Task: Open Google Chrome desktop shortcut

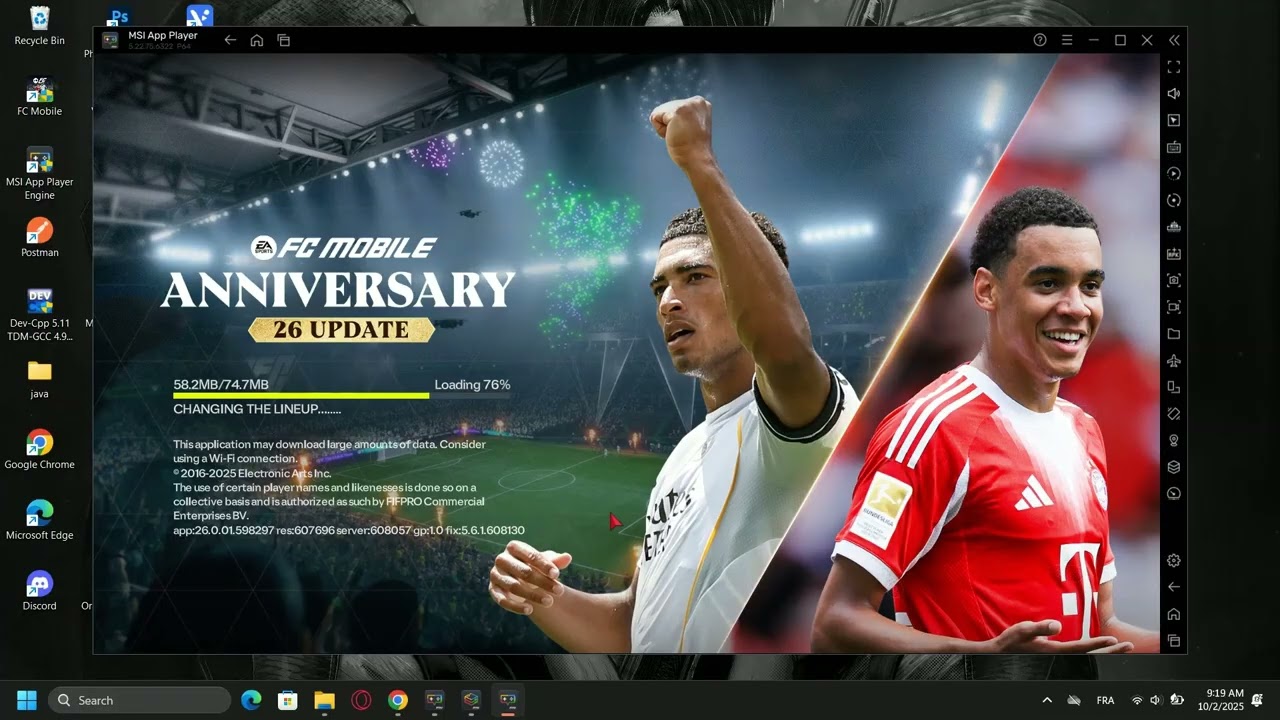Action: [40, 450]
